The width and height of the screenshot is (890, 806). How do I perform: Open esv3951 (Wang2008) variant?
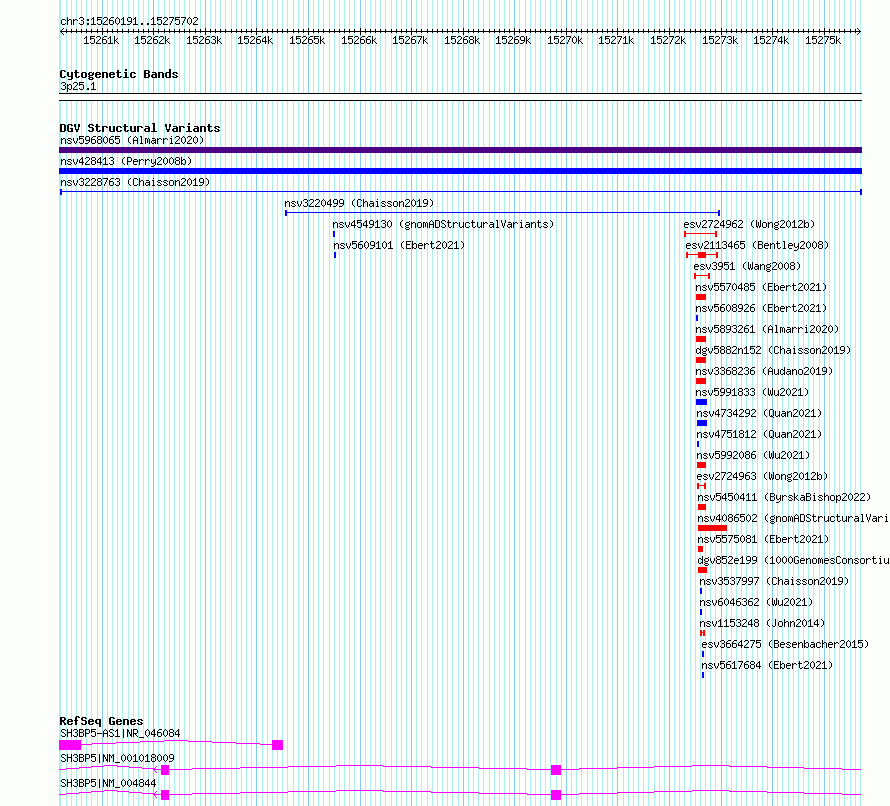[747, 266]
